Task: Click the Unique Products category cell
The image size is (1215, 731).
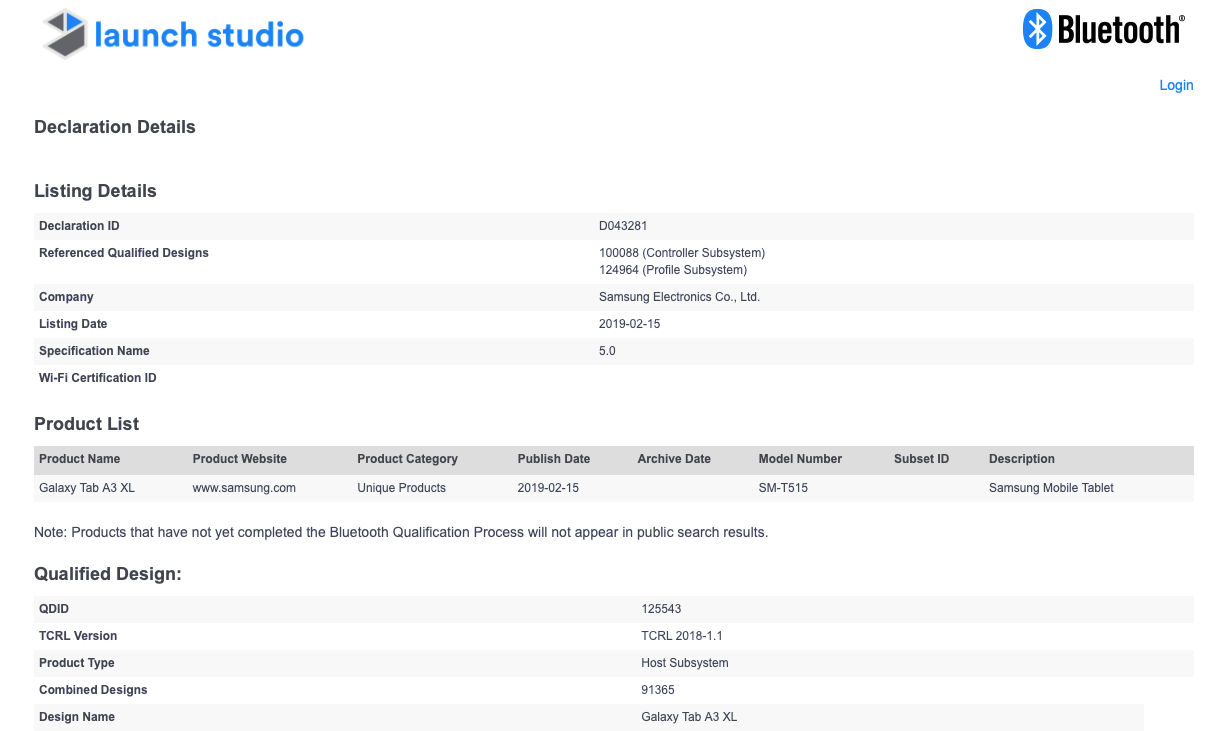Action: click(401, 488)
